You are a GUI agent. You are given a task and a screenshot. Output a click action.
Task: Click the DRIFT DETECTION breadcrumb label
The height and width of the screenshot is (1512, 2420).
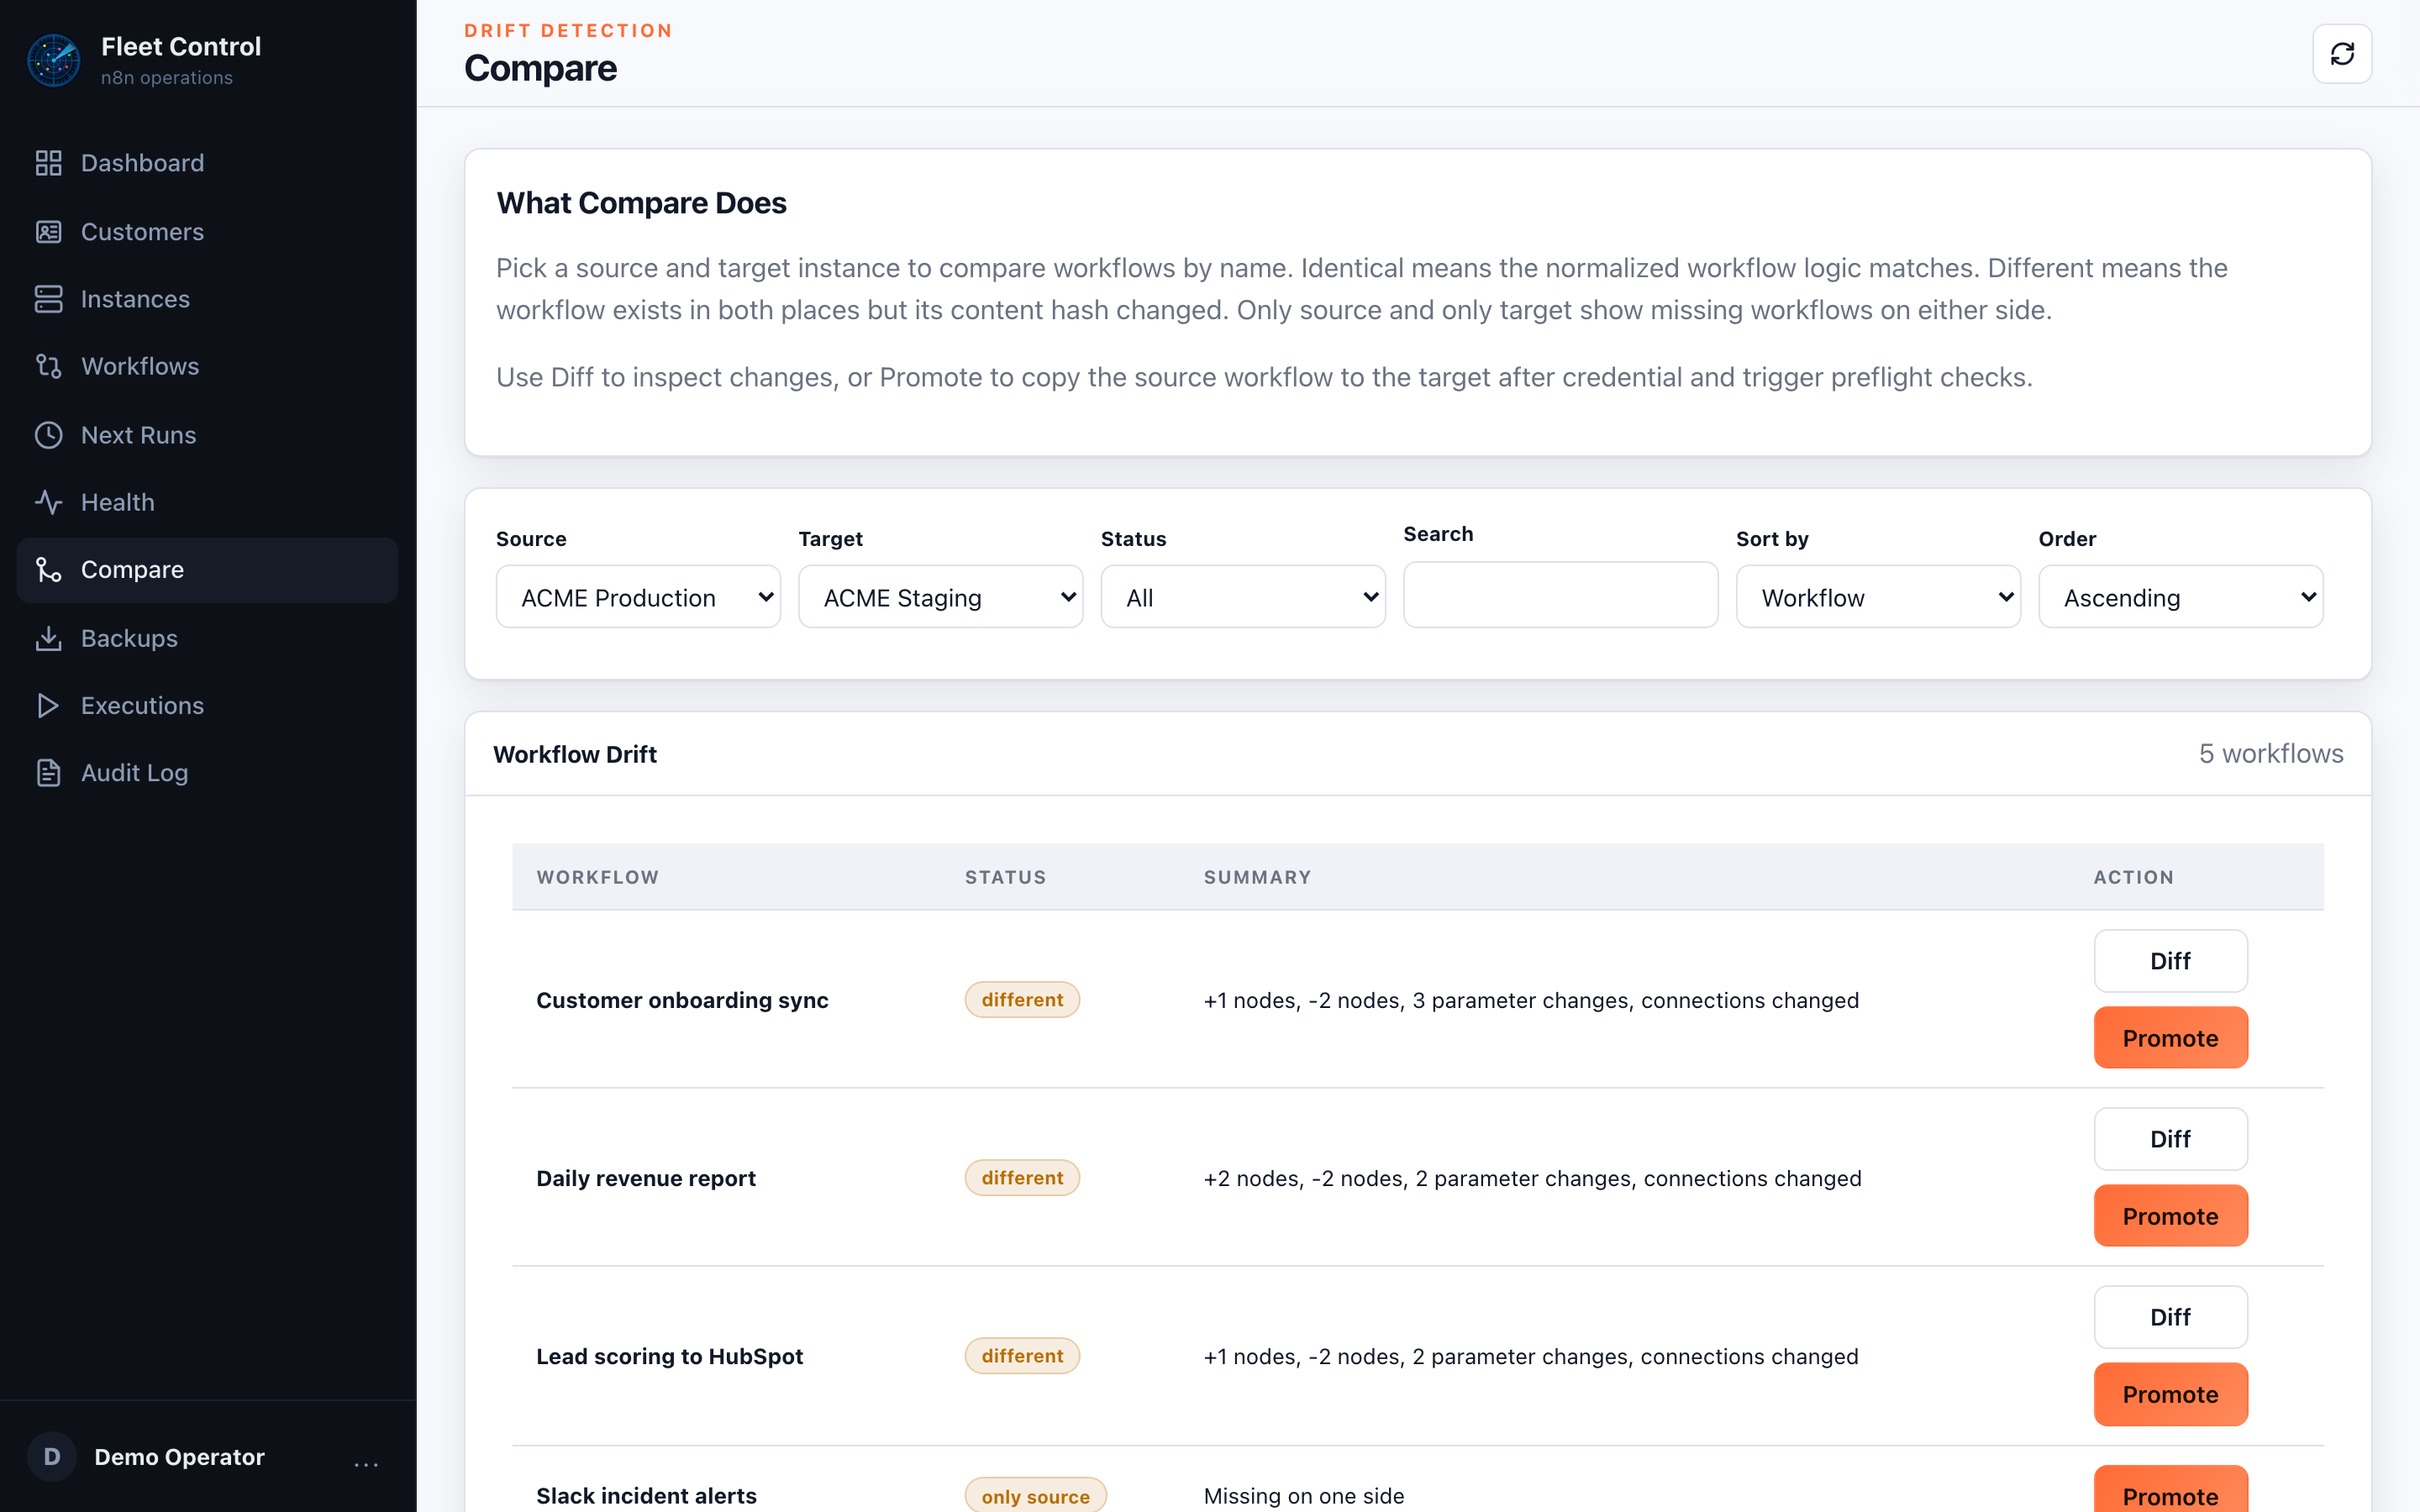point(568,30)
